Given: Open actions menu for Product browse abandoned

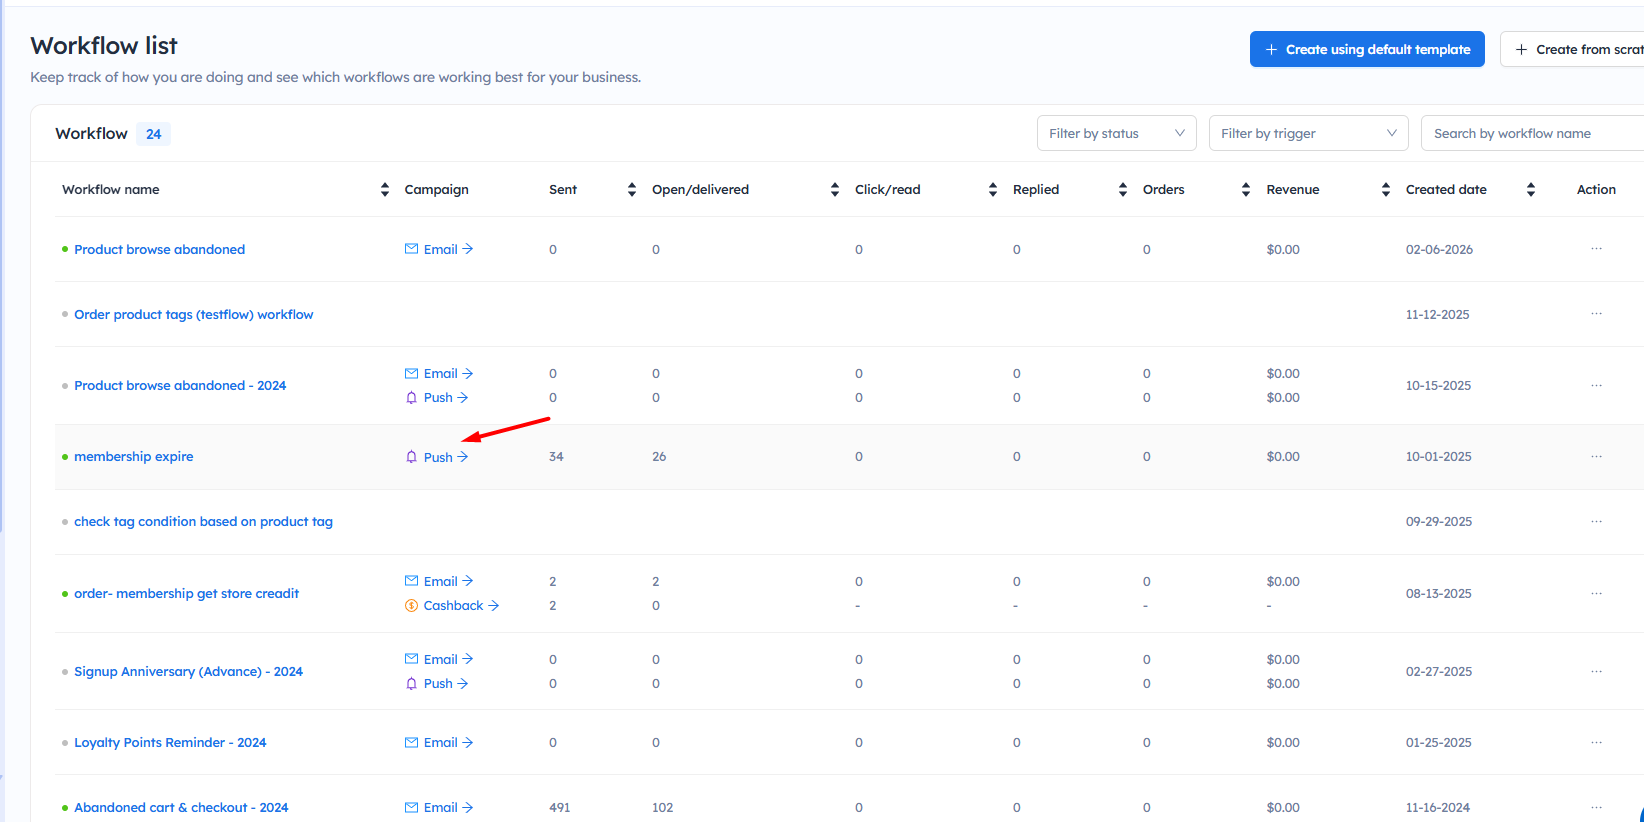Looking at the screenshot, I should point(1596,249).
